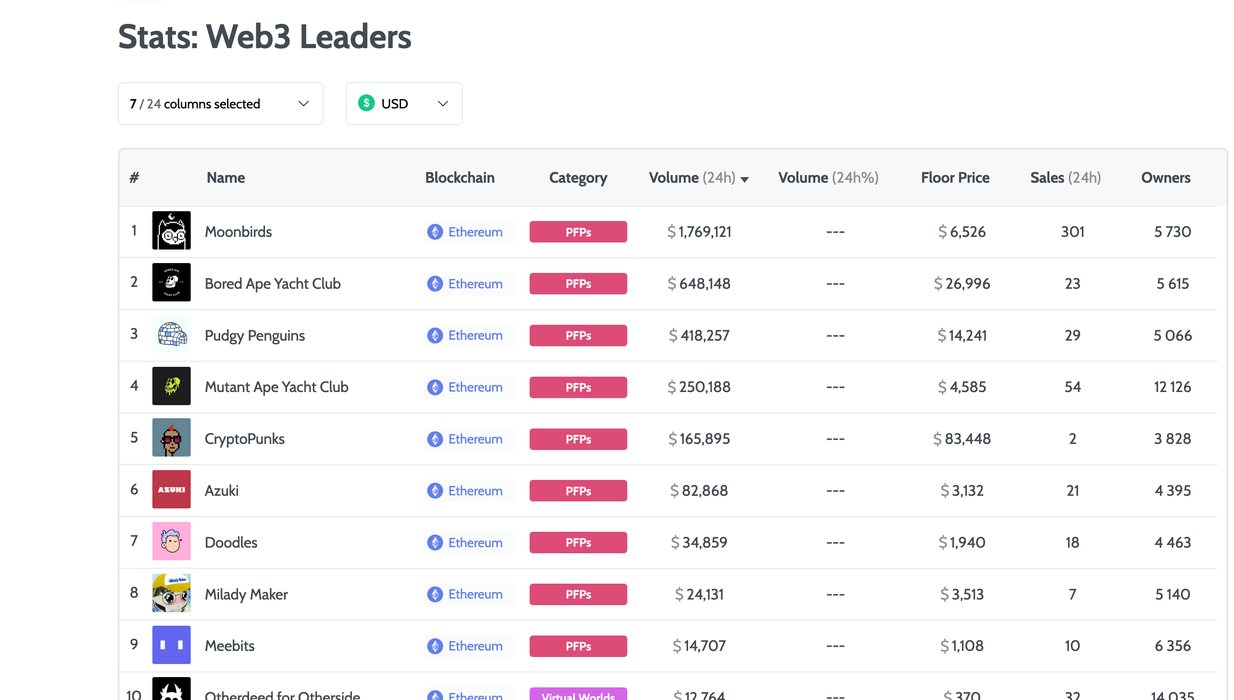Click Ethereum icon in Moonbirds row
The width and height of the screenshot is (1234, 700).
pyautogui.click(x=435, y=232)
